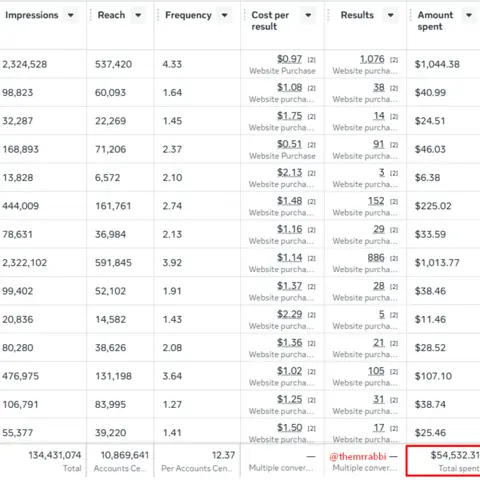Open the Impressions column dropdown arrow
480x480 pixels.
(x=71, y=15)
